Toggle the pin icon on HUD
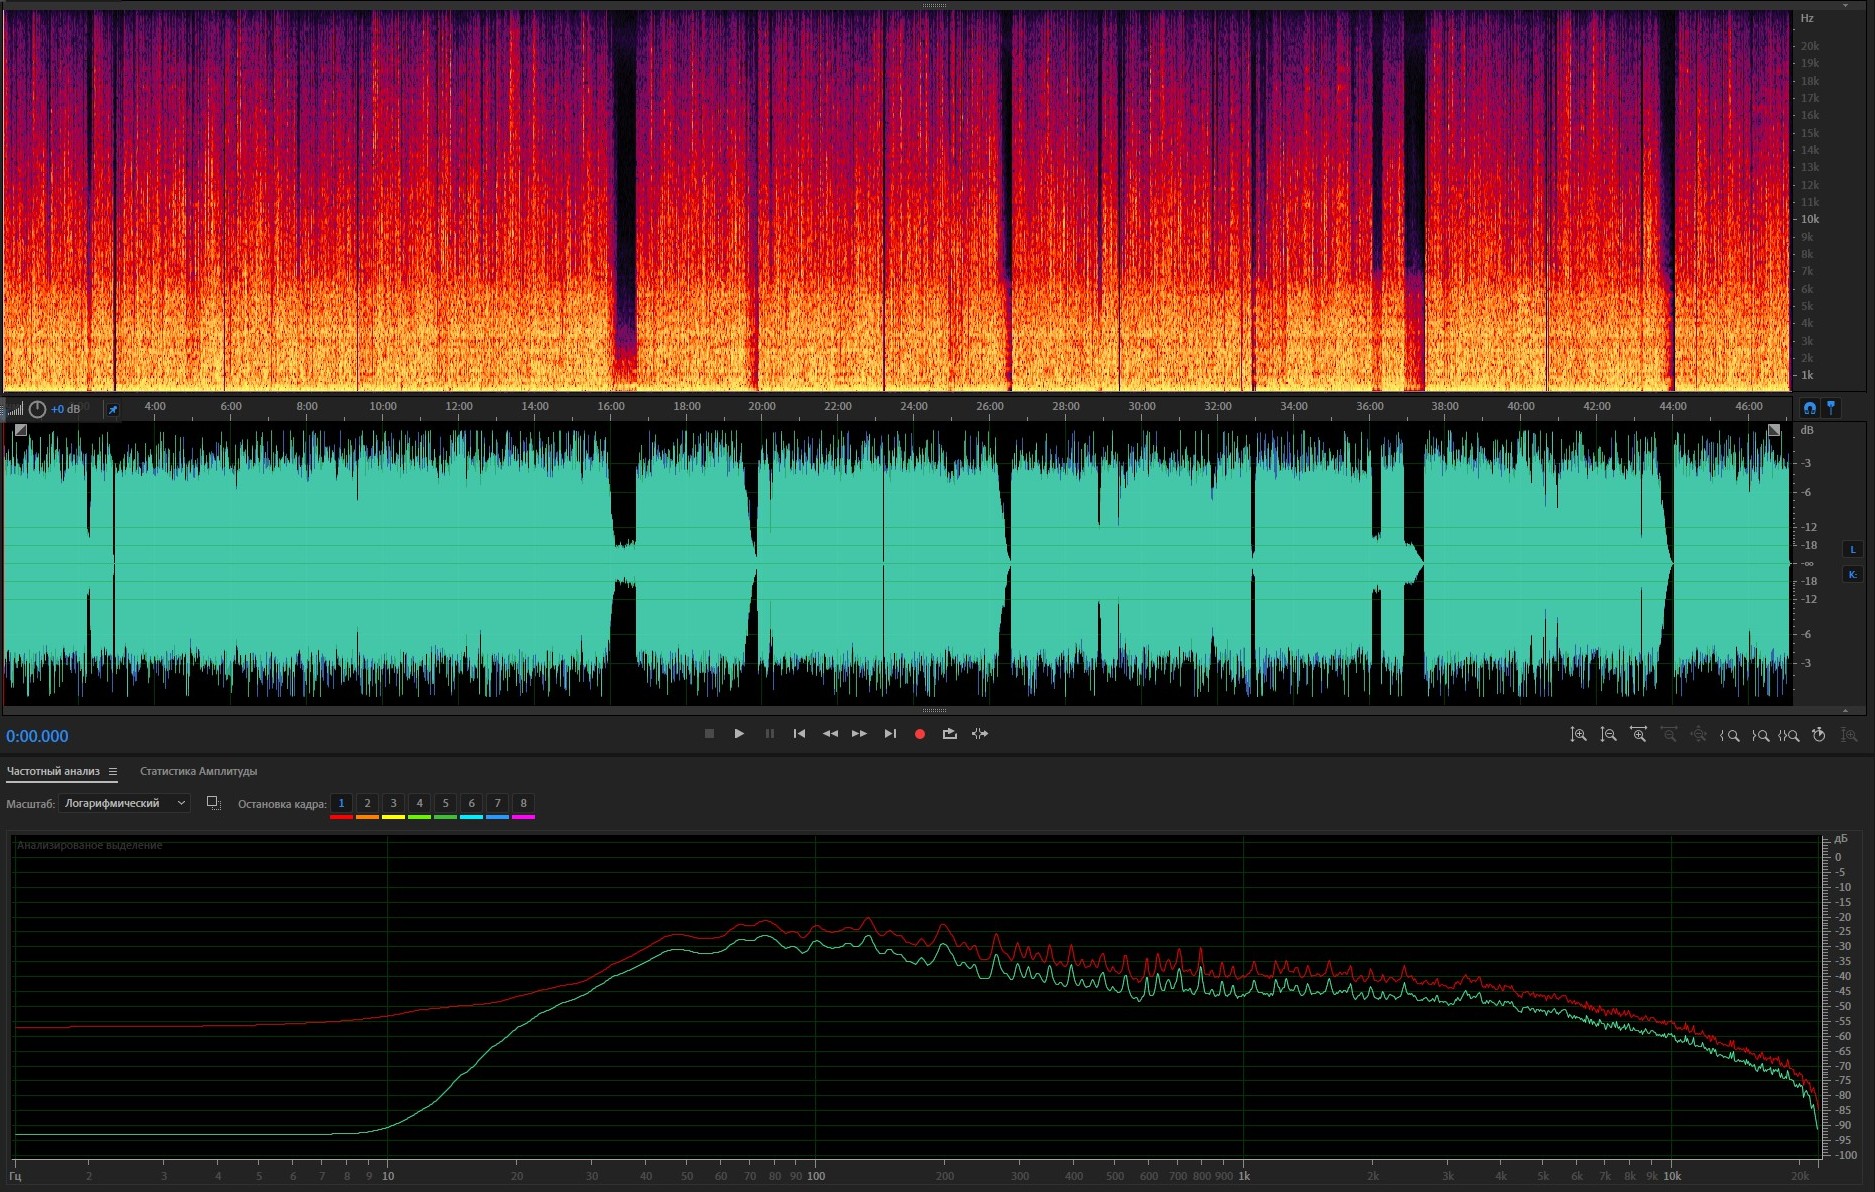 point(113,409)
